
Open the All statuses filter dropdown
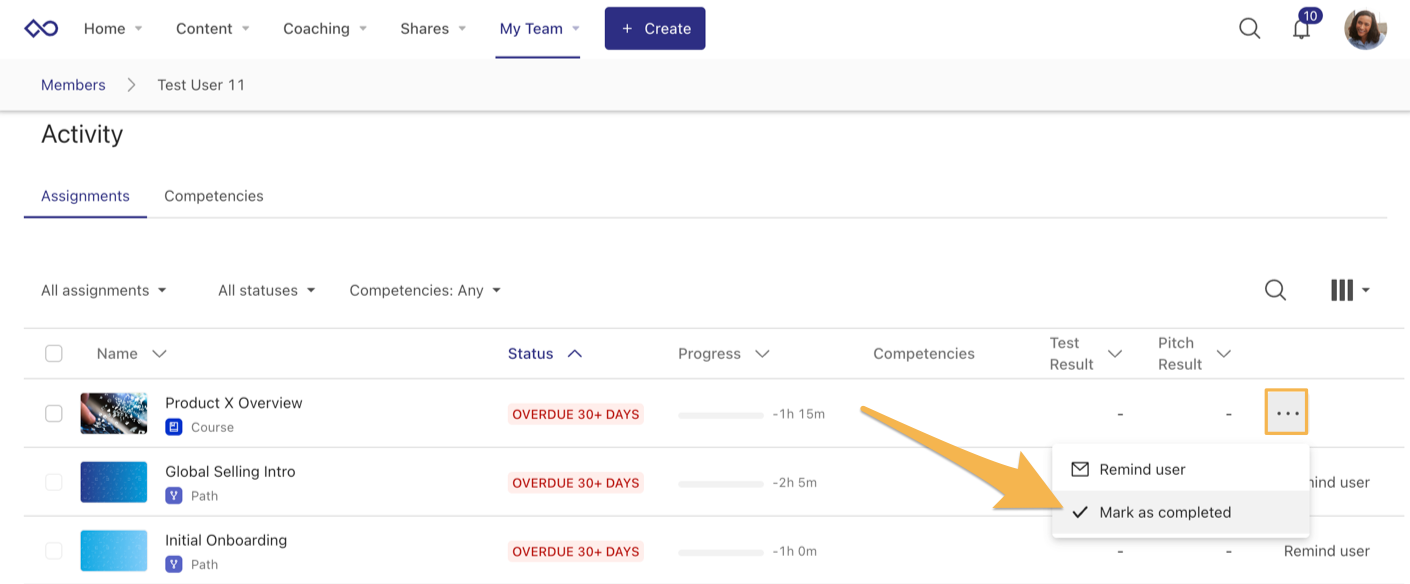[267, 290]
